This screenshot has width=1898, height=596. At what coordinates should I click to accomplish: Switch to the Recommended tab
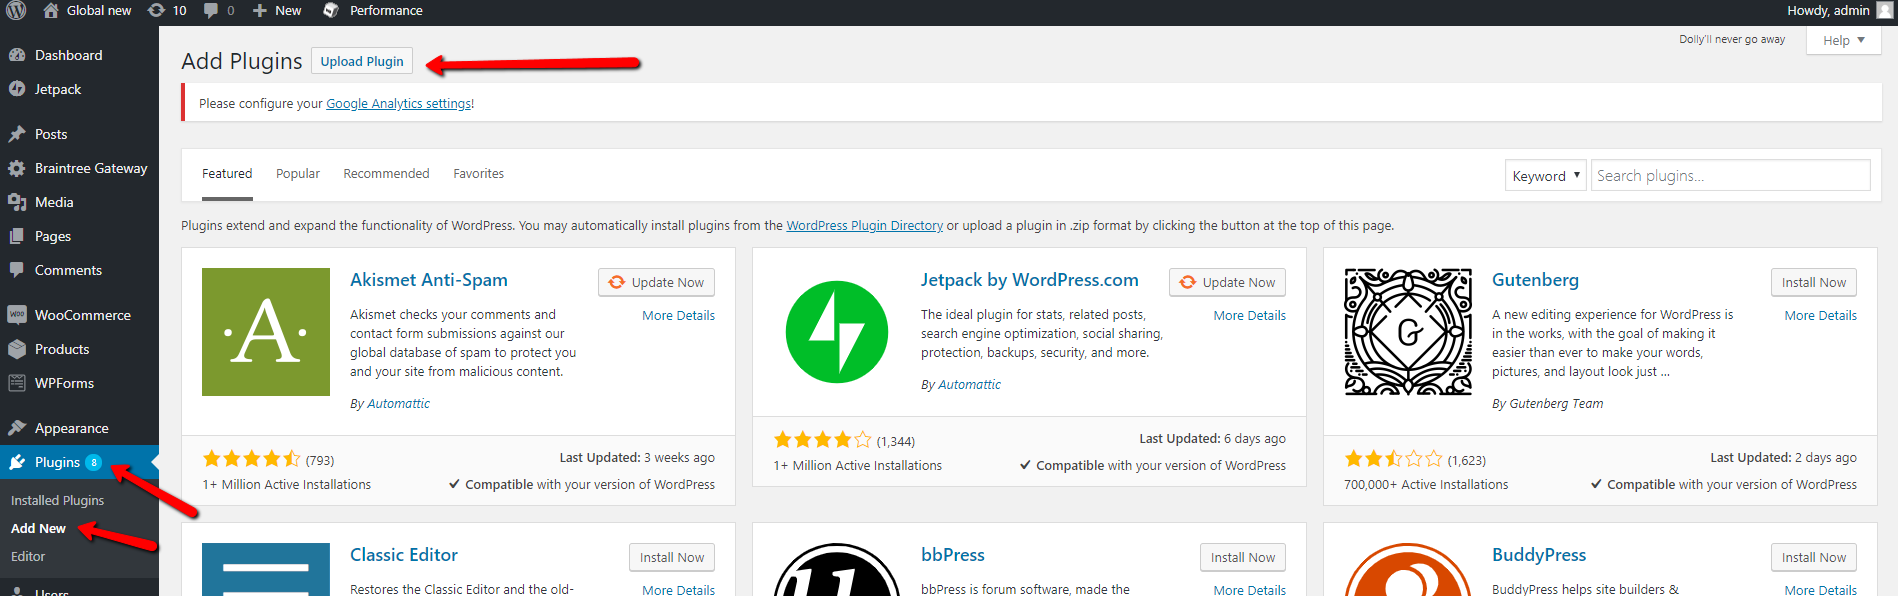tap(386, 174)
